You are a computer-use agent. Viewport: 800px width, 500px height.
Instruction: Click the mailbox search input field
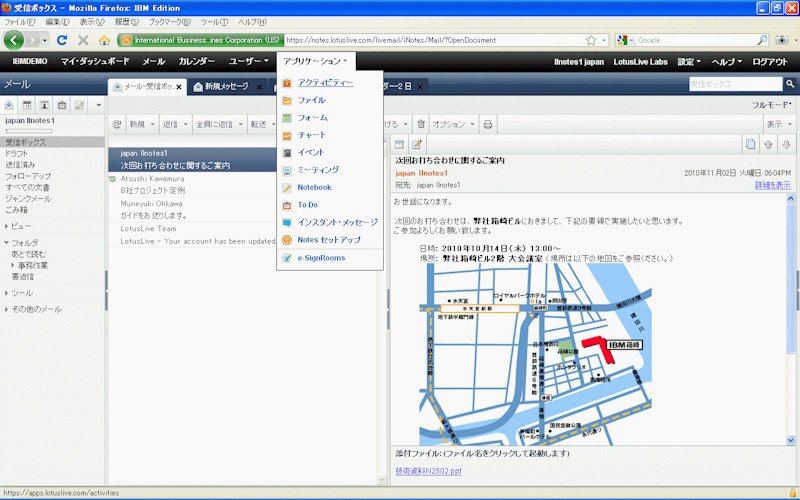[735, 84]
